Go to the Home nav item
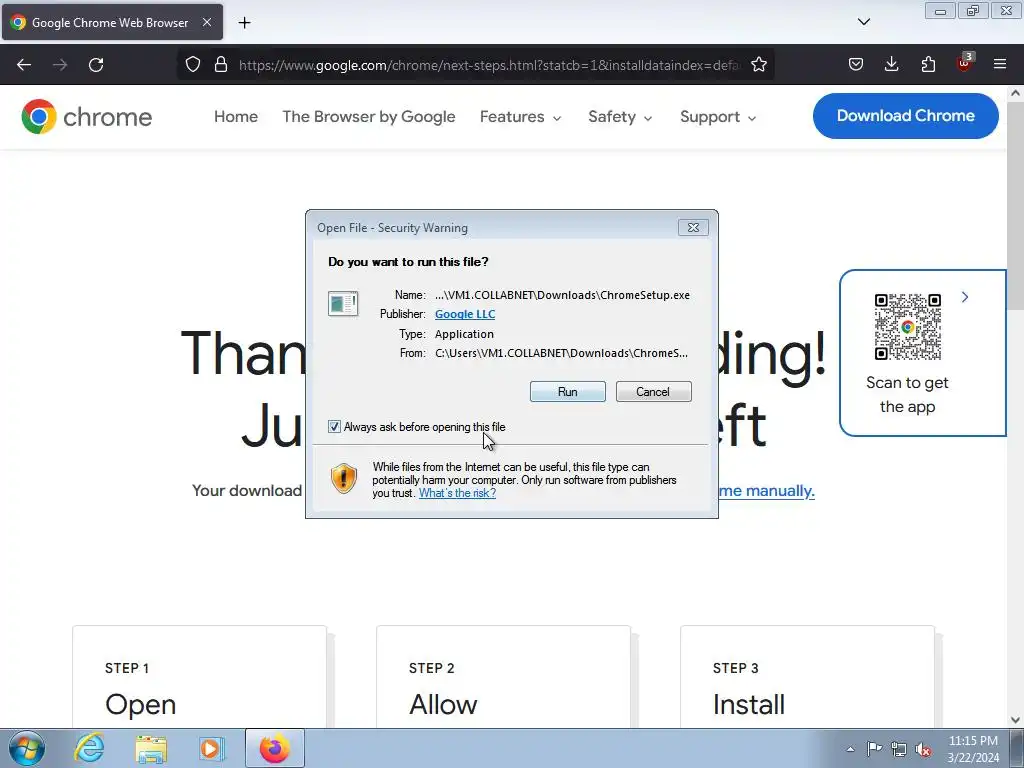The height and width of the screenshot is (768, 1024). [236, 117]
